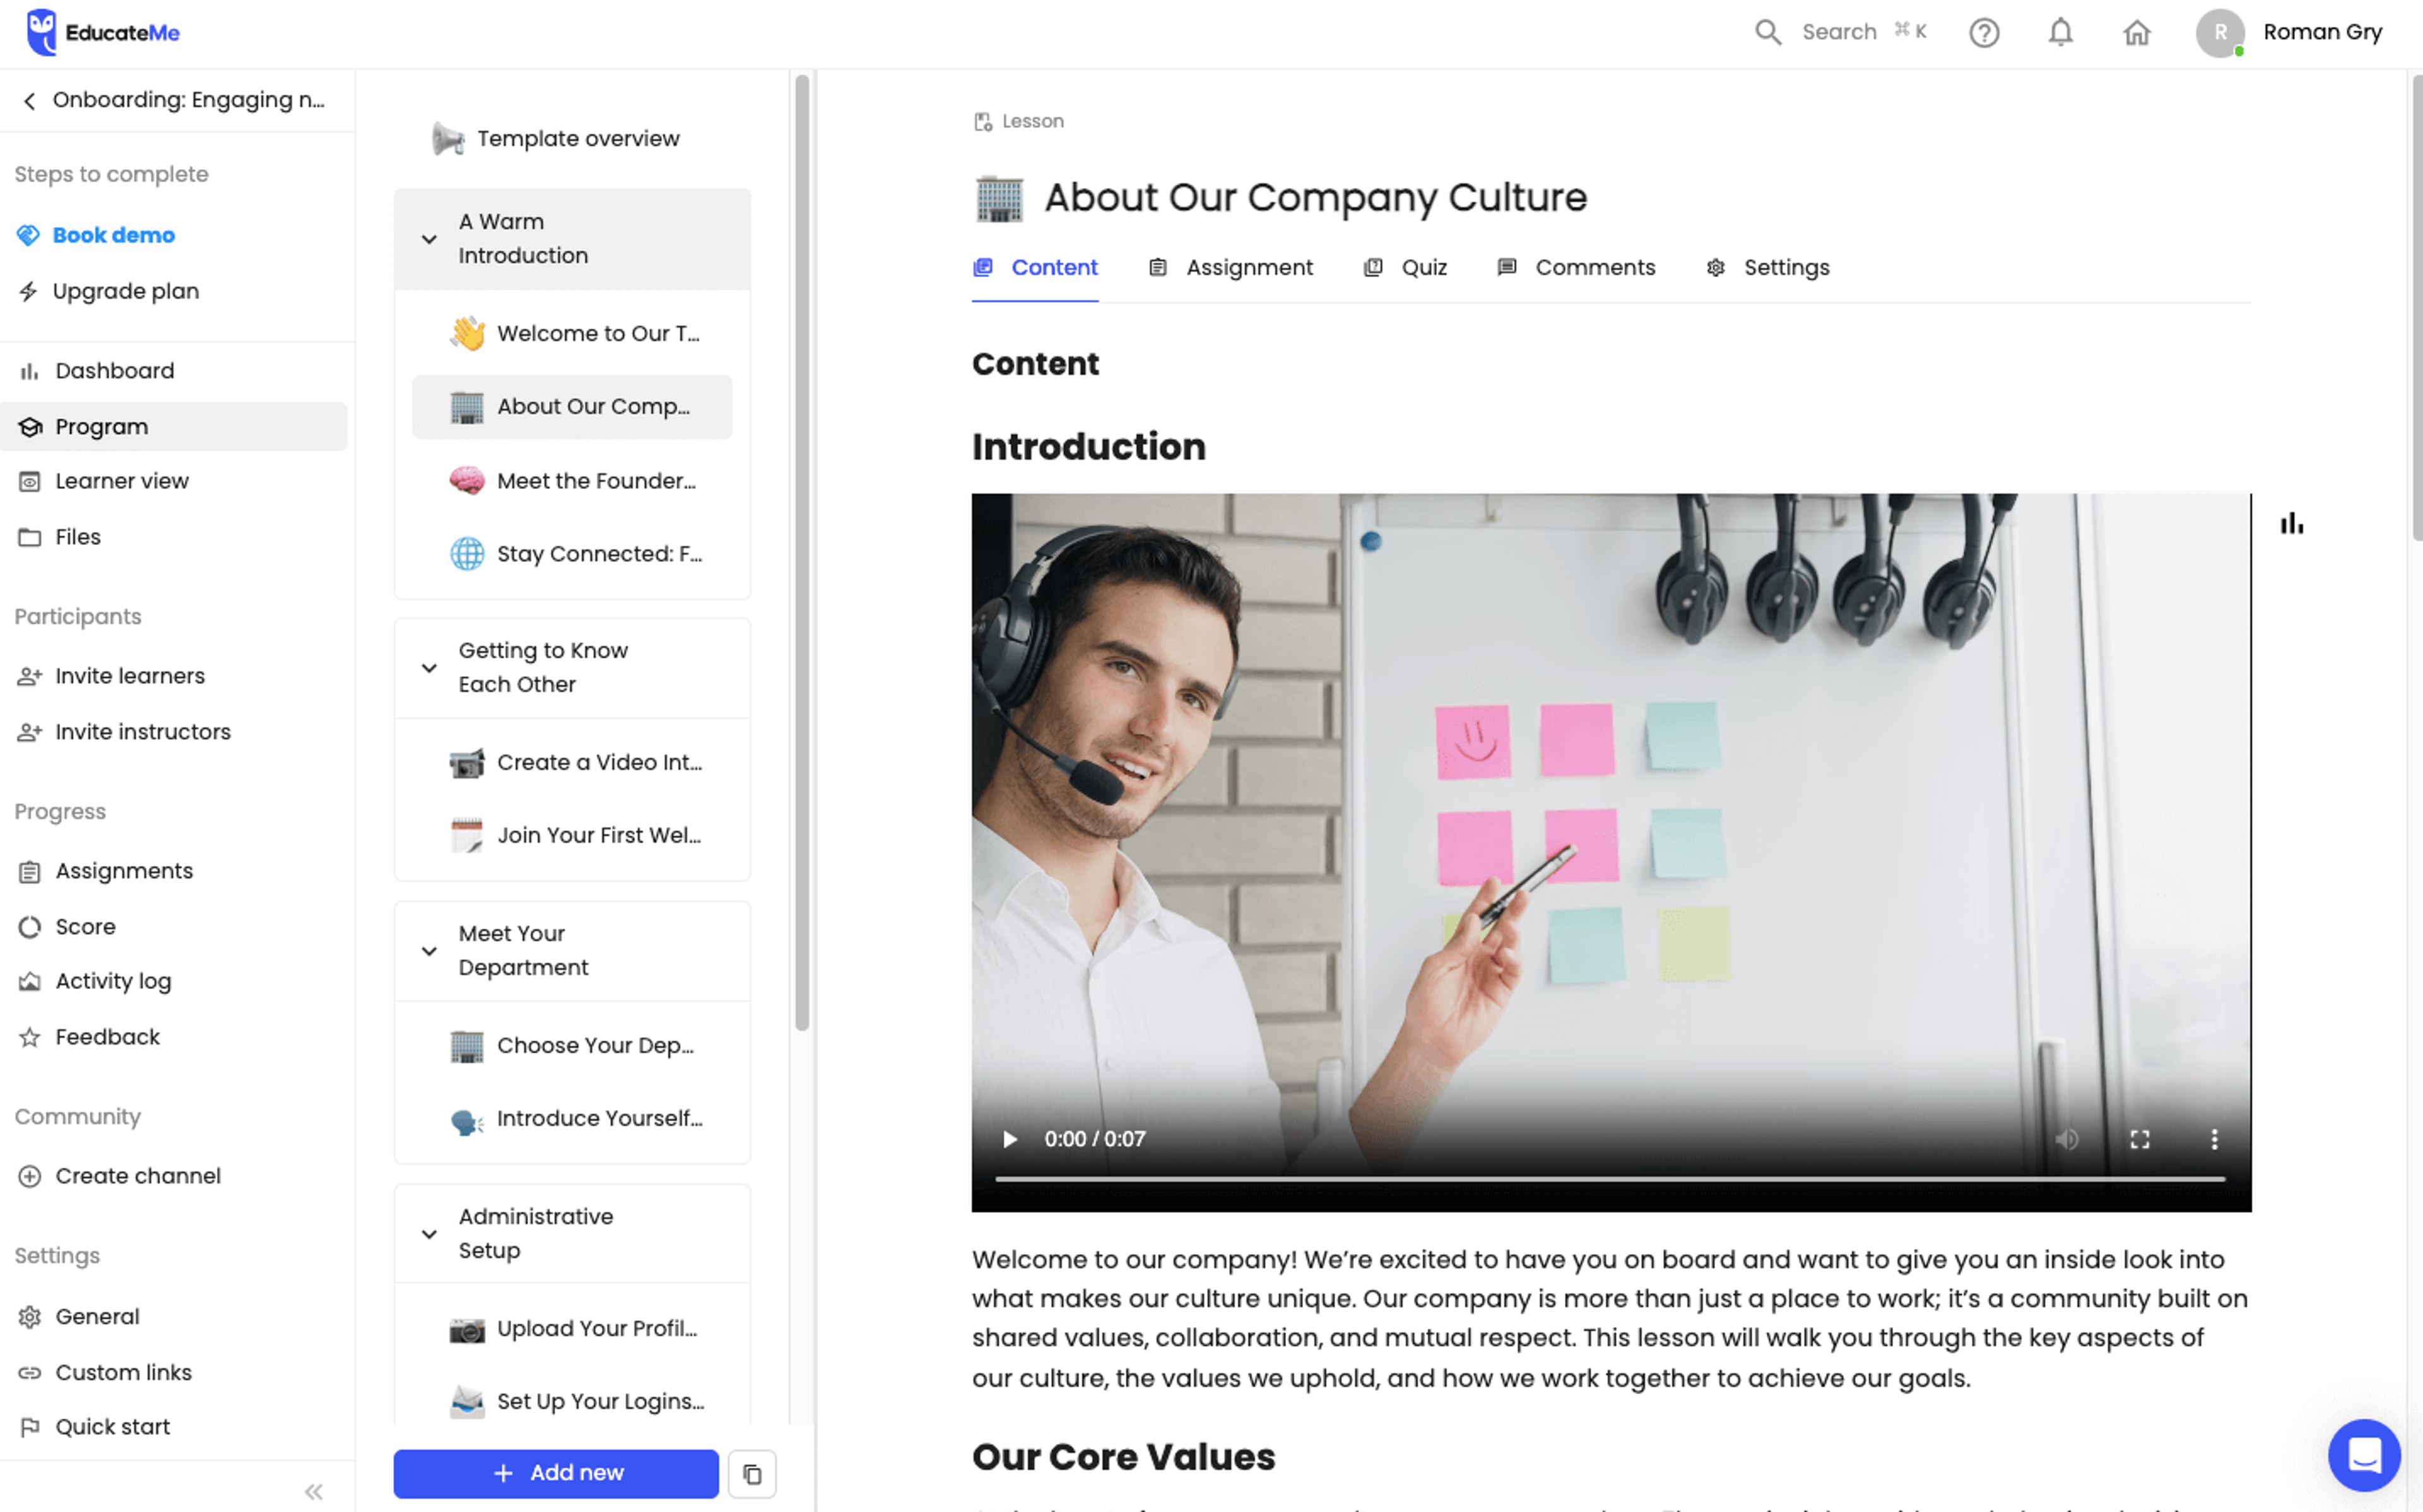The width and height of the screenshot is (2423, 1512).
Task: Collapse Getting to Know Each Other section
Action: pyautogui.click(x=429, y=668)
